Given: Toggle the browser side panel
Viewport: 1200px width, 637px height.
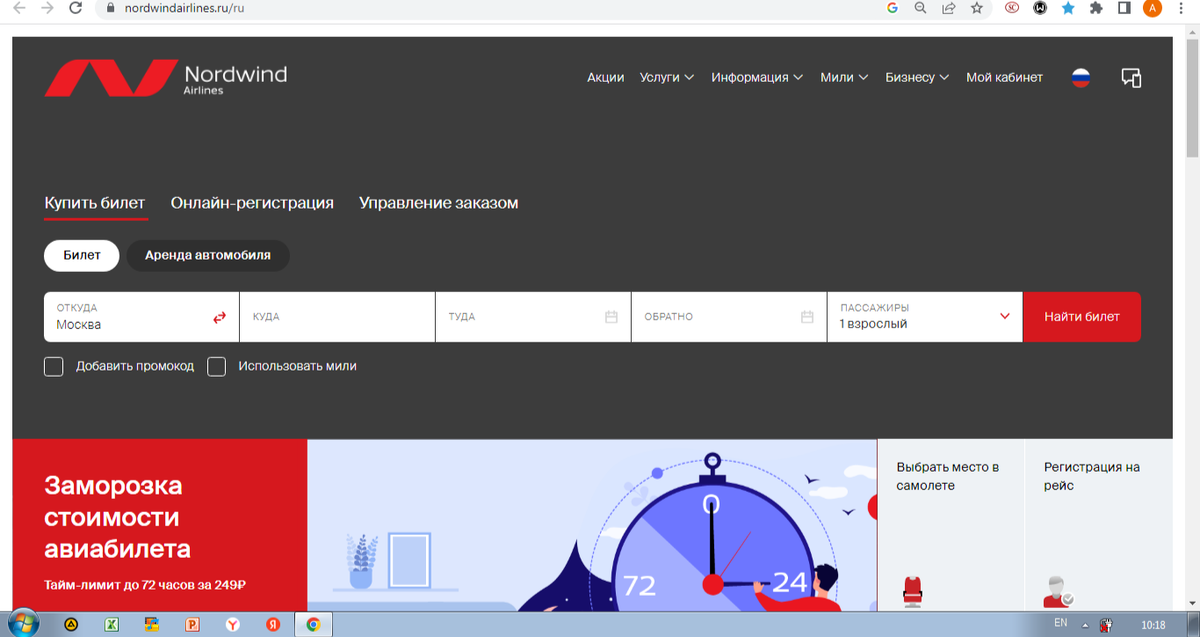Looking at the screenshot, I should 1124,8.
